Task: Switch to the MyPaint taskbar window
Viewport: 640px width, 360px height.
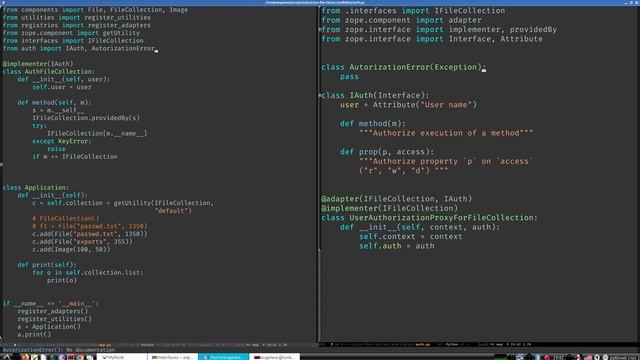Action: (x=122, y=357)
